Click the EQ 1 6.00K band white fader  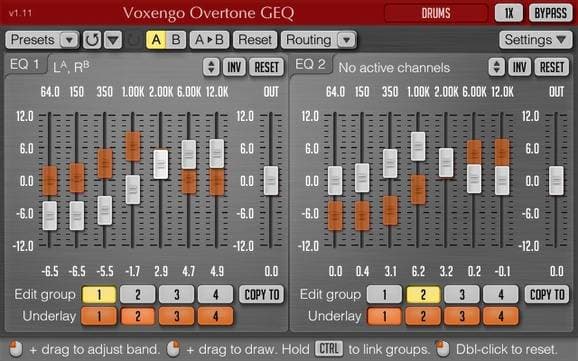(x=189, y=155)
